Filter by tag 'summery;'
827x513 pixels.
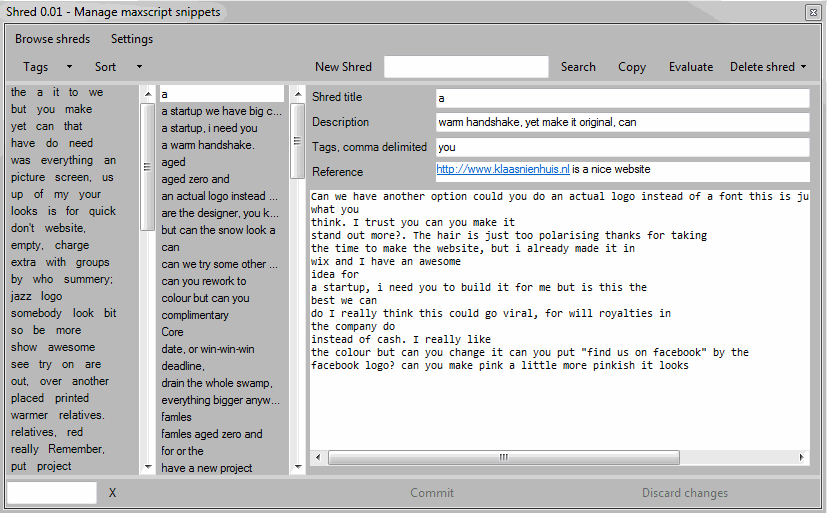(x=89, y=279)
